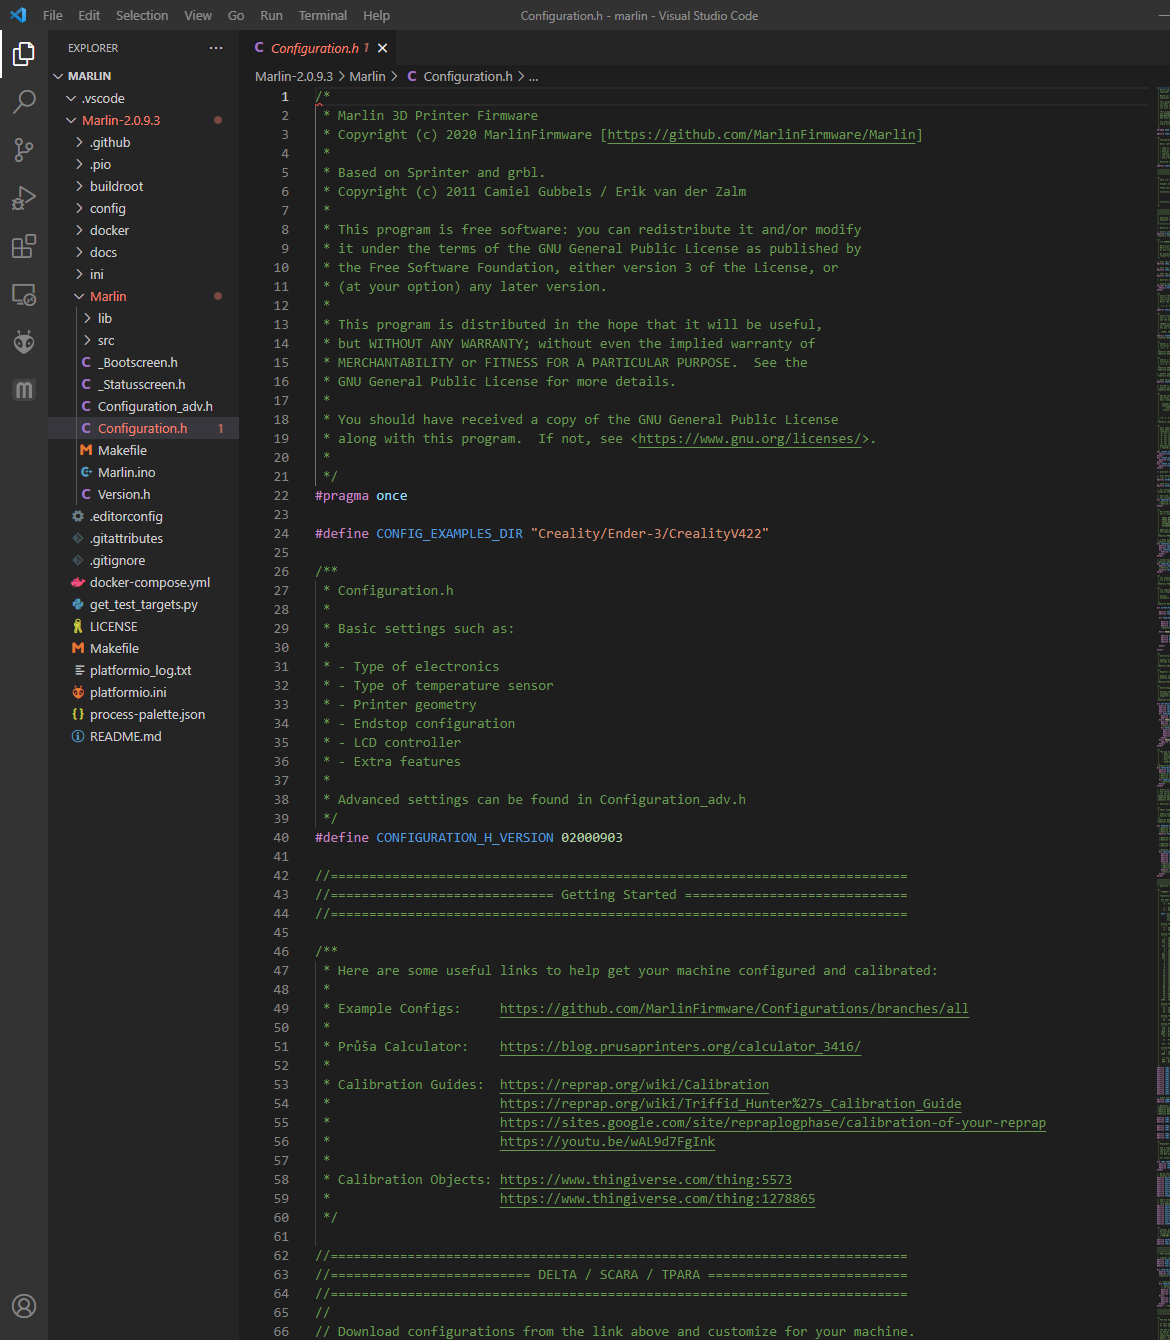Open the Run menu
Image resolution: width=1170 pixels, height=1340 pixels.
coord(271,15)
